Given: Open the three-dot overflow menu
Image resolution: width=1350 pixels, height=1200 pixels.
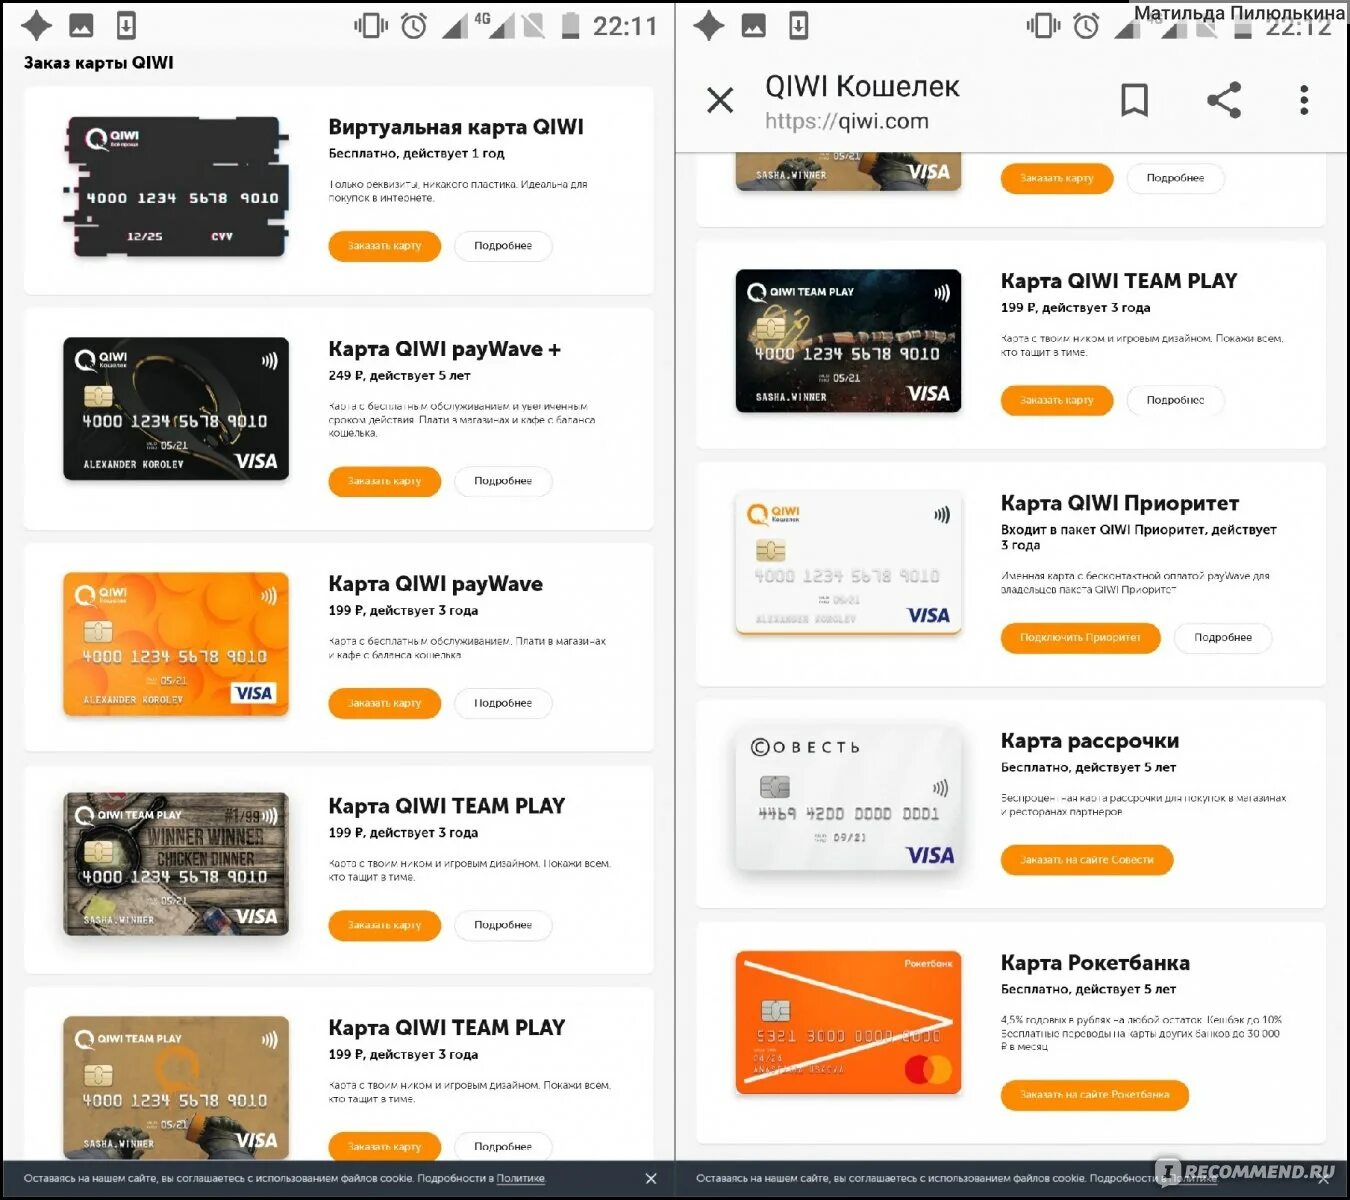Looking at the screenshot, I should point(1304,100).
